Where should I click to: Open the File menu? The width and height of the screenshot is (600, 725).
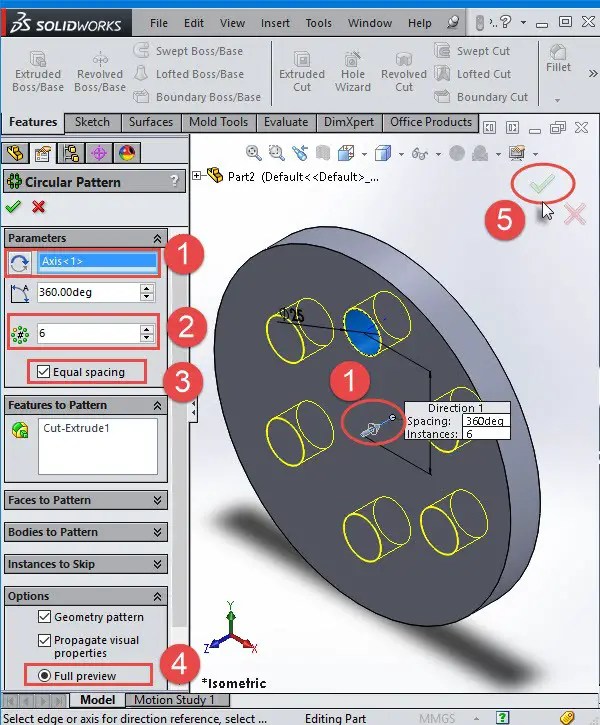pos(159,23)
